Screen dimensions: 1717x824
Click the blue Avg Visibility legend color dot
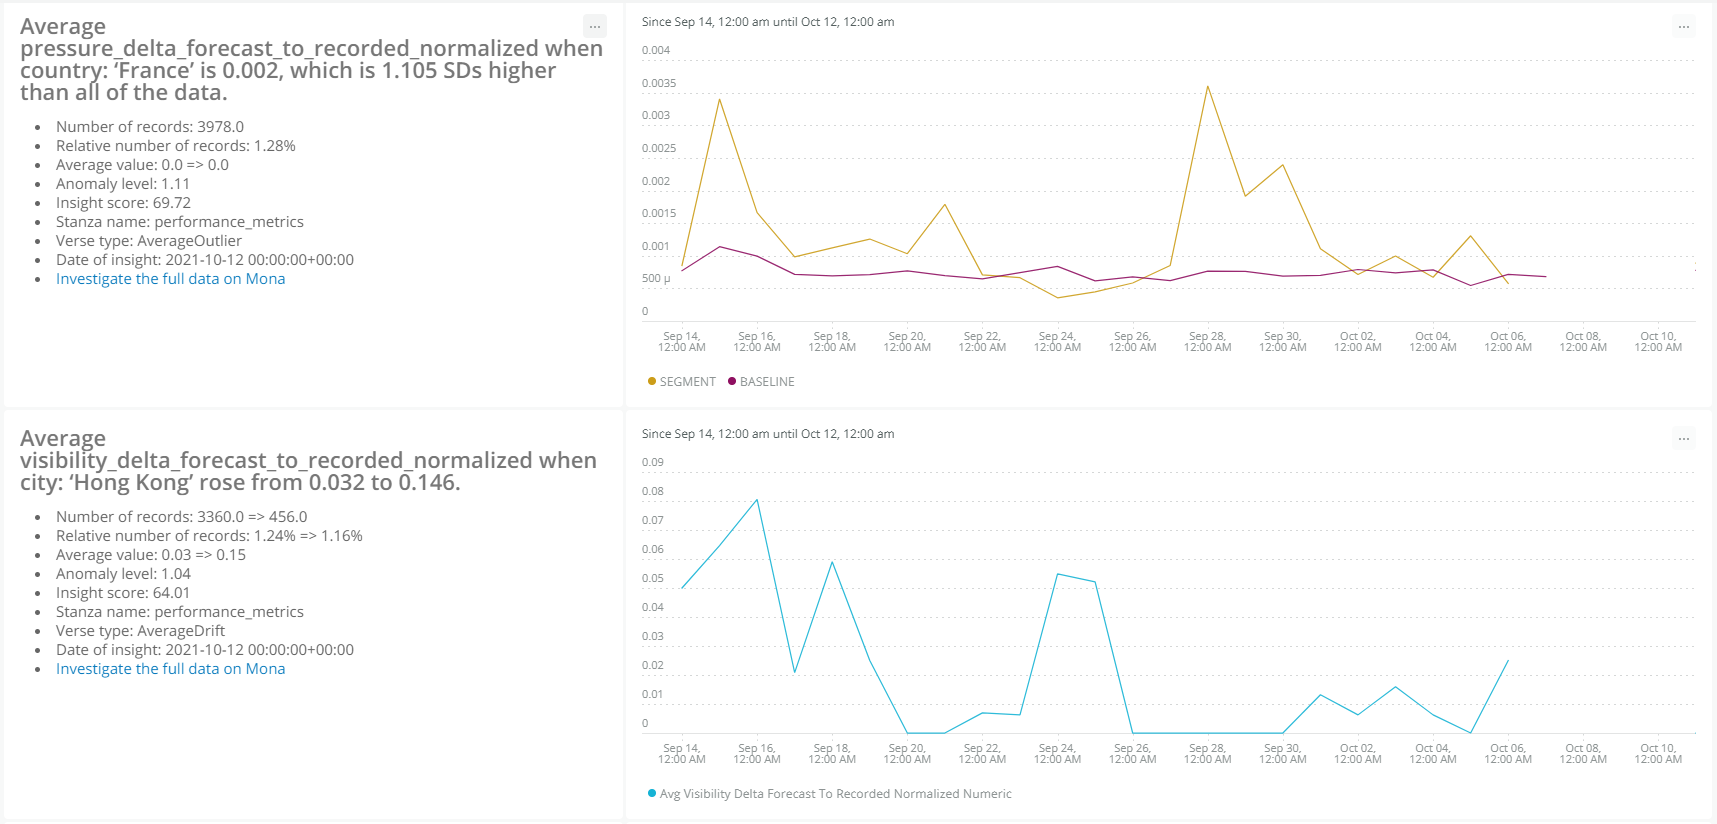coord(652,793)
